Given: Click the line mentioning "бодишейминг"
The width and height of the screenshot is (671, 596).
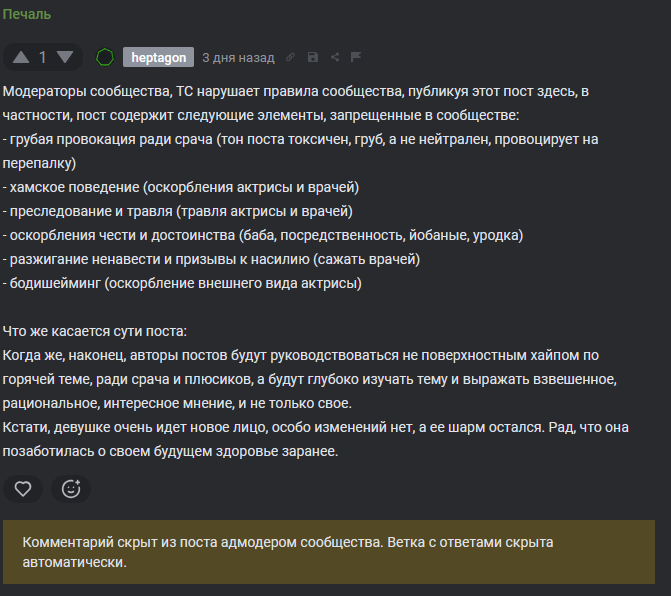Looking at the screenshot, I should coord(183,283).
